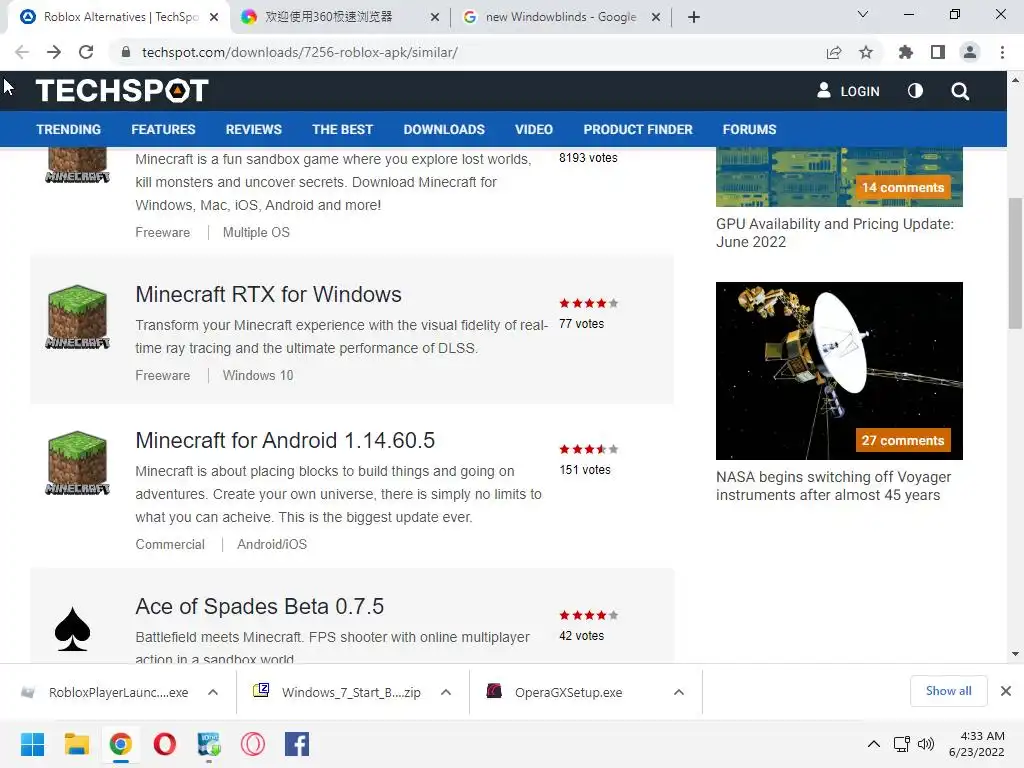The height and width of the screenshot is (768, 1024).
Task: Select the Roblox Alternatives TechSpot tab
Action: pos(121,17)
